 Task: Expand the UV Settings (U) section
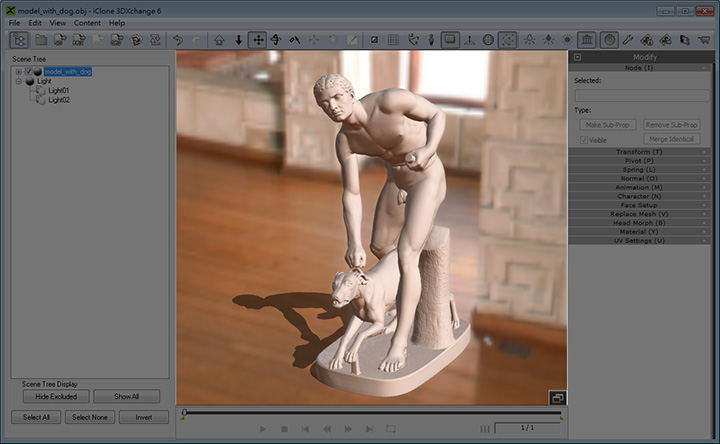point(639,241)
